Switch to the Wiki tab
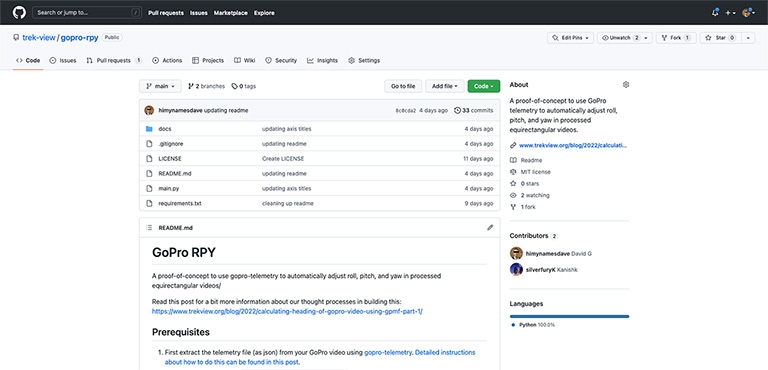This screenshot has width=768, height=370. [244, 61]
